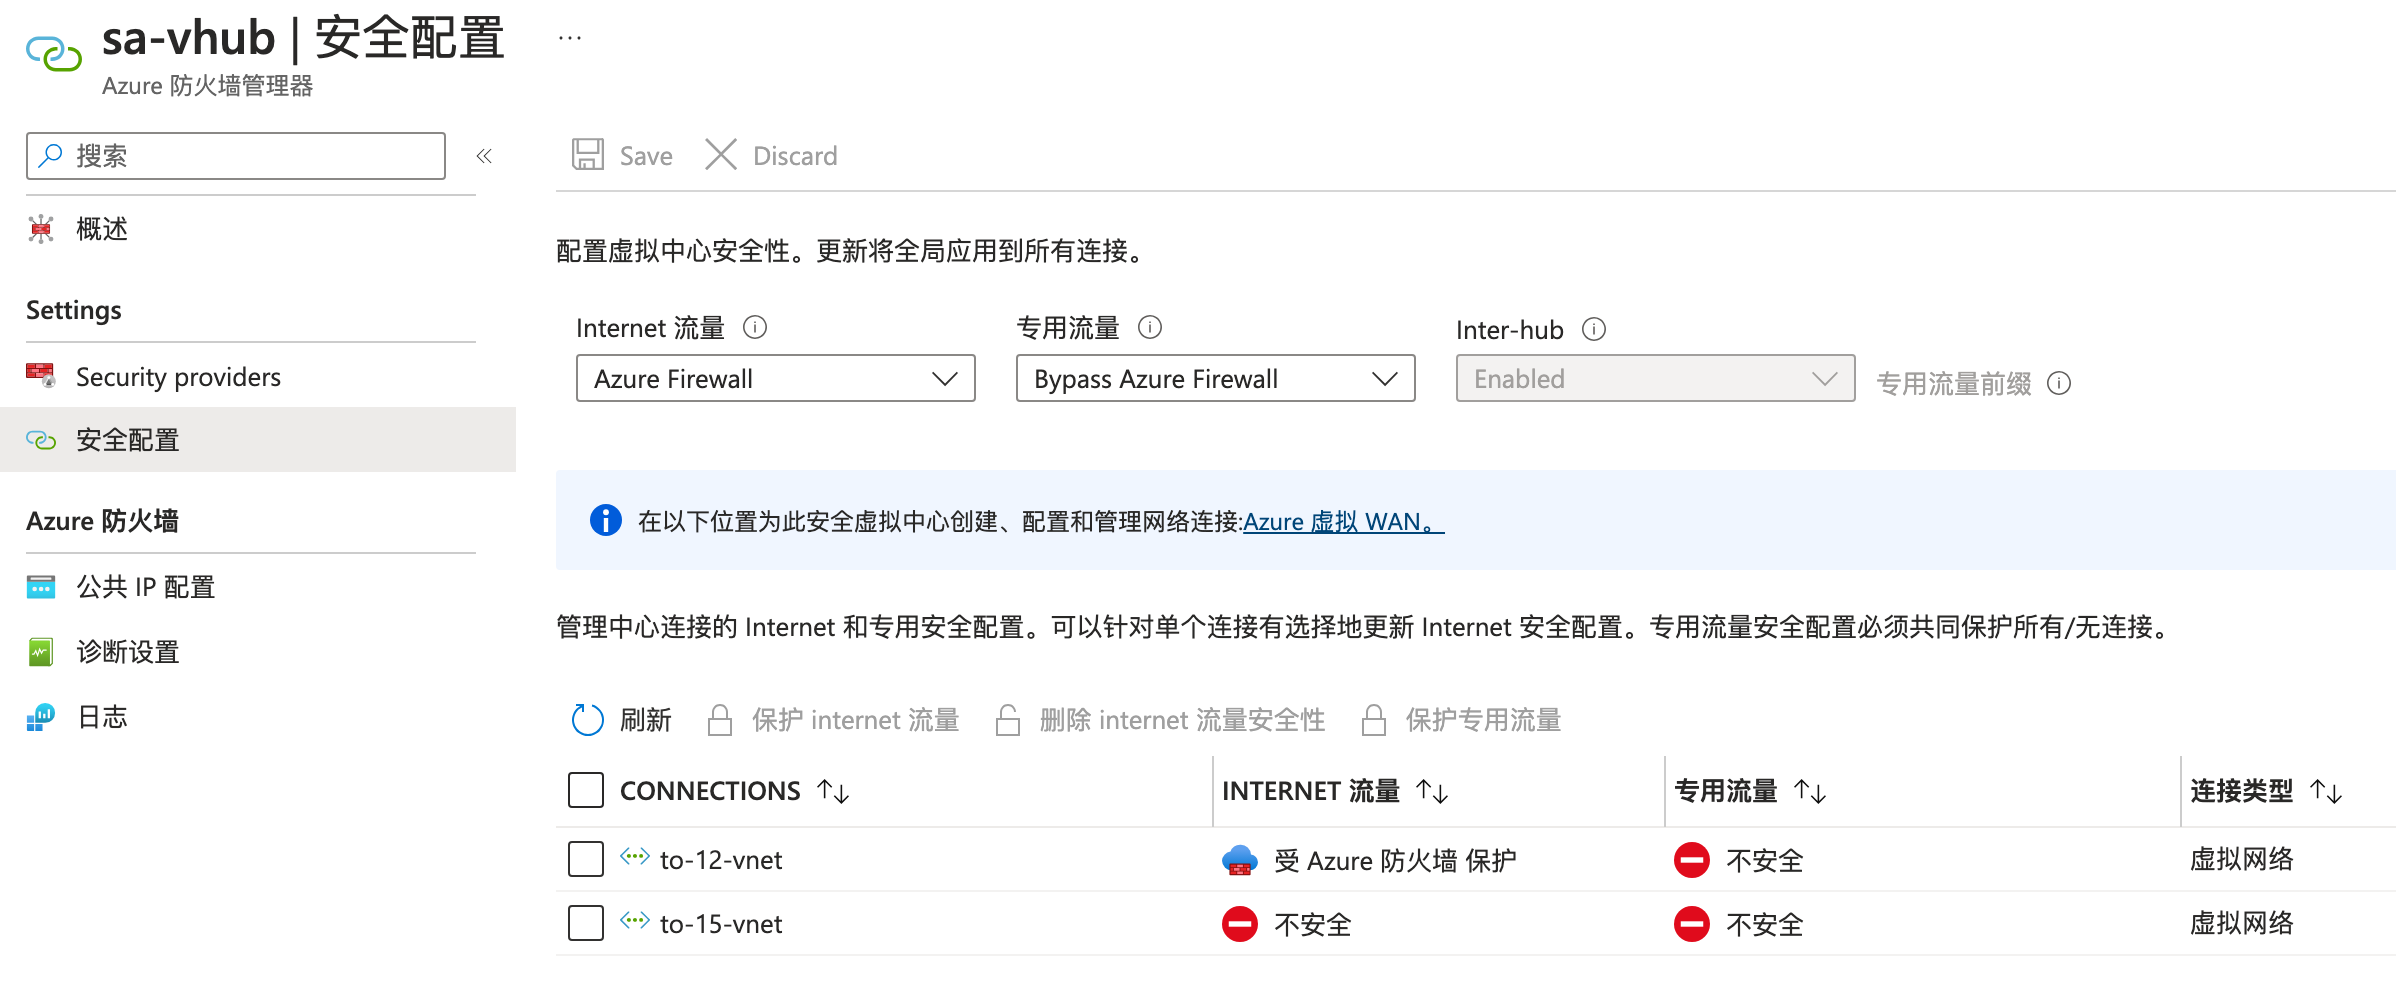Click the Inter-hub info icon
This screenshot has height=1000, width=2396.
coord(1594,329)
